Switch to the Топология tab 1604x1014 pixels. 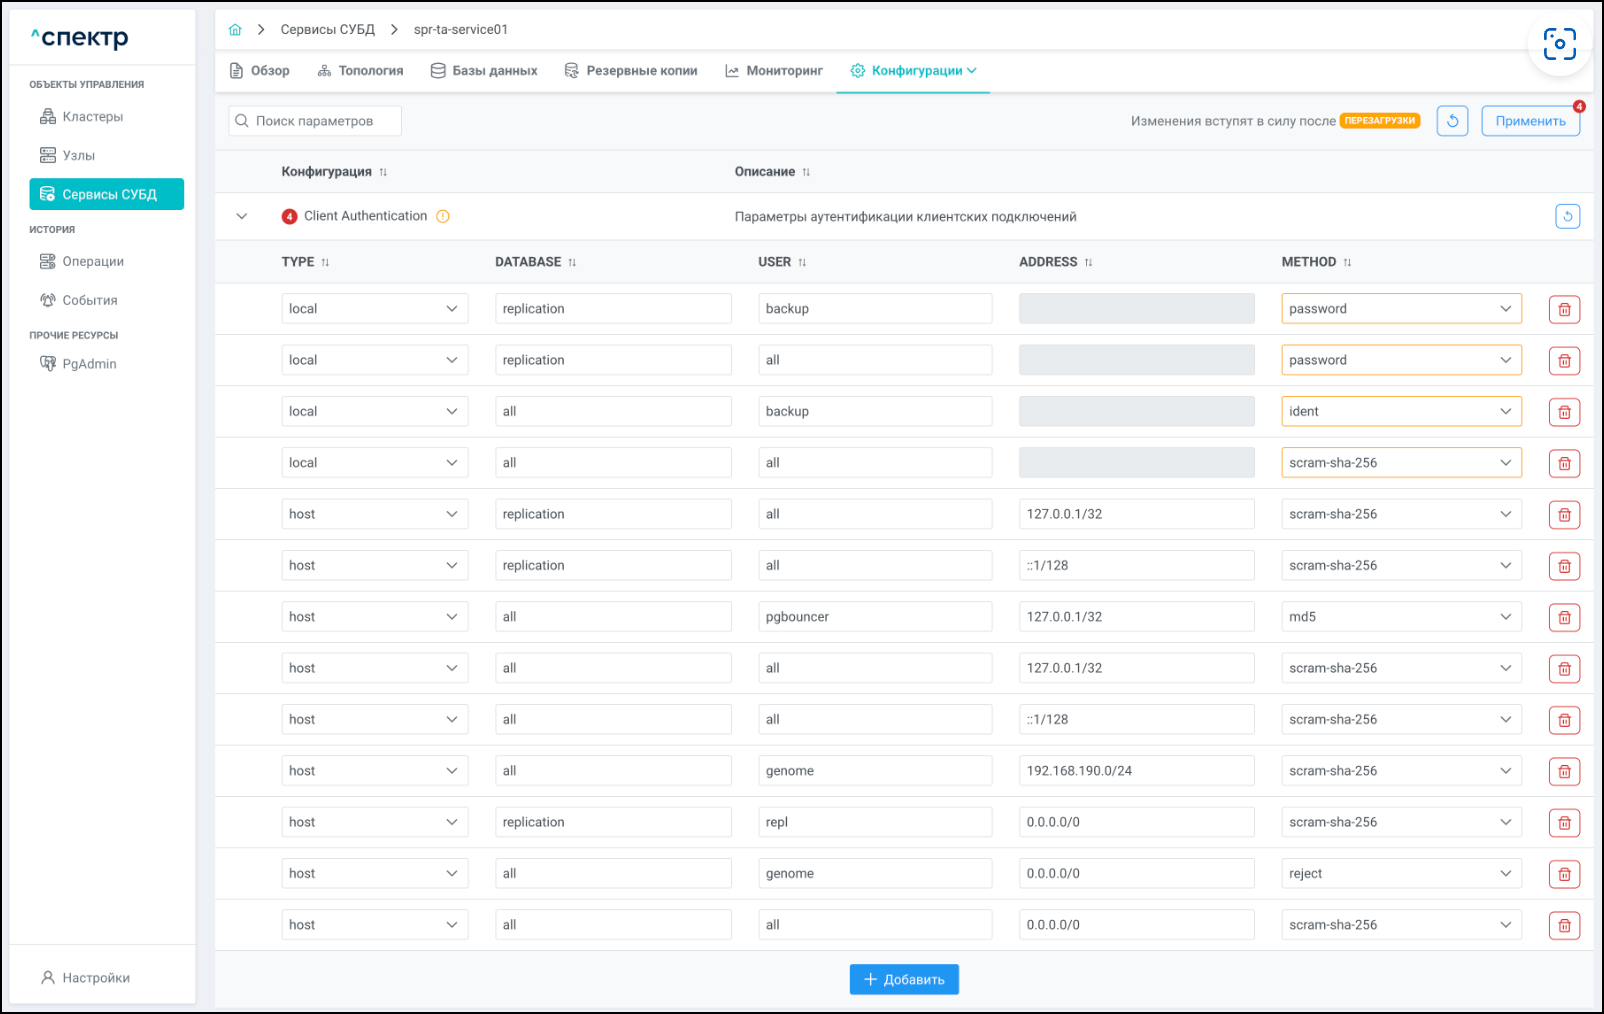pyautogui.click(x=360, y=71)
